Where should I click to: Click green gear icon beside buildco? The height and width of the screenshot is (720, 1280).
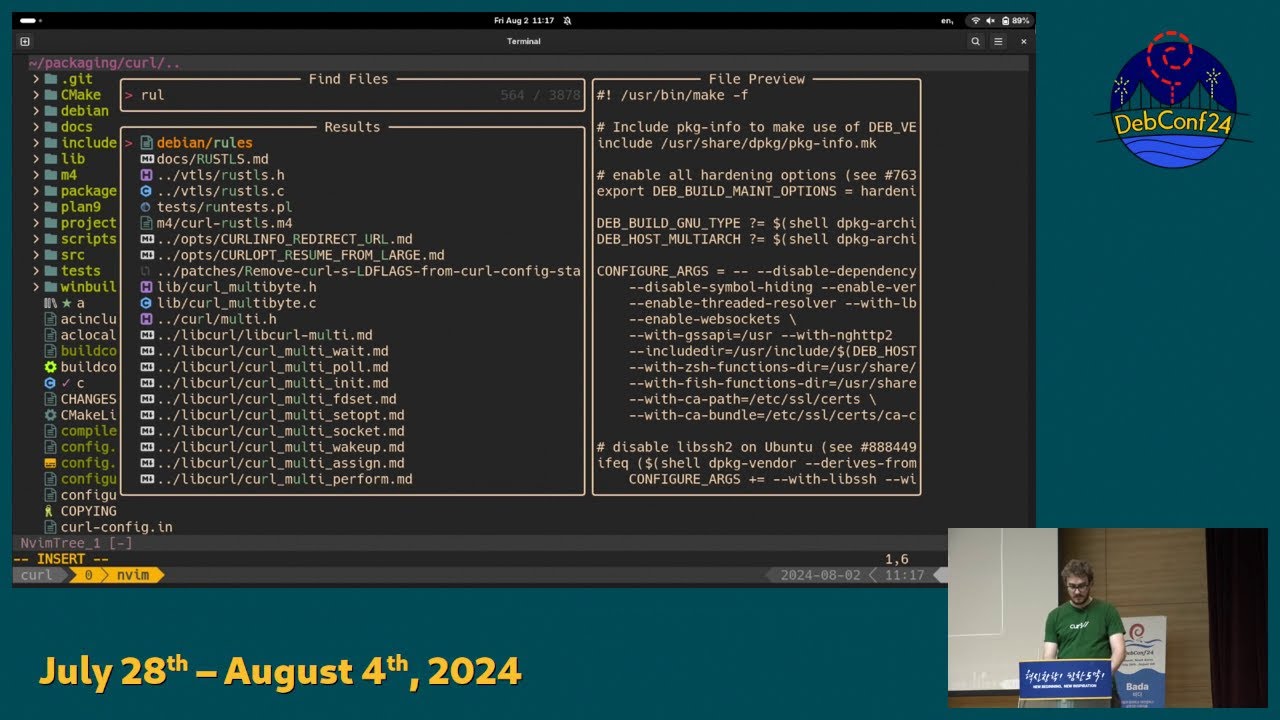pos(50,367)
